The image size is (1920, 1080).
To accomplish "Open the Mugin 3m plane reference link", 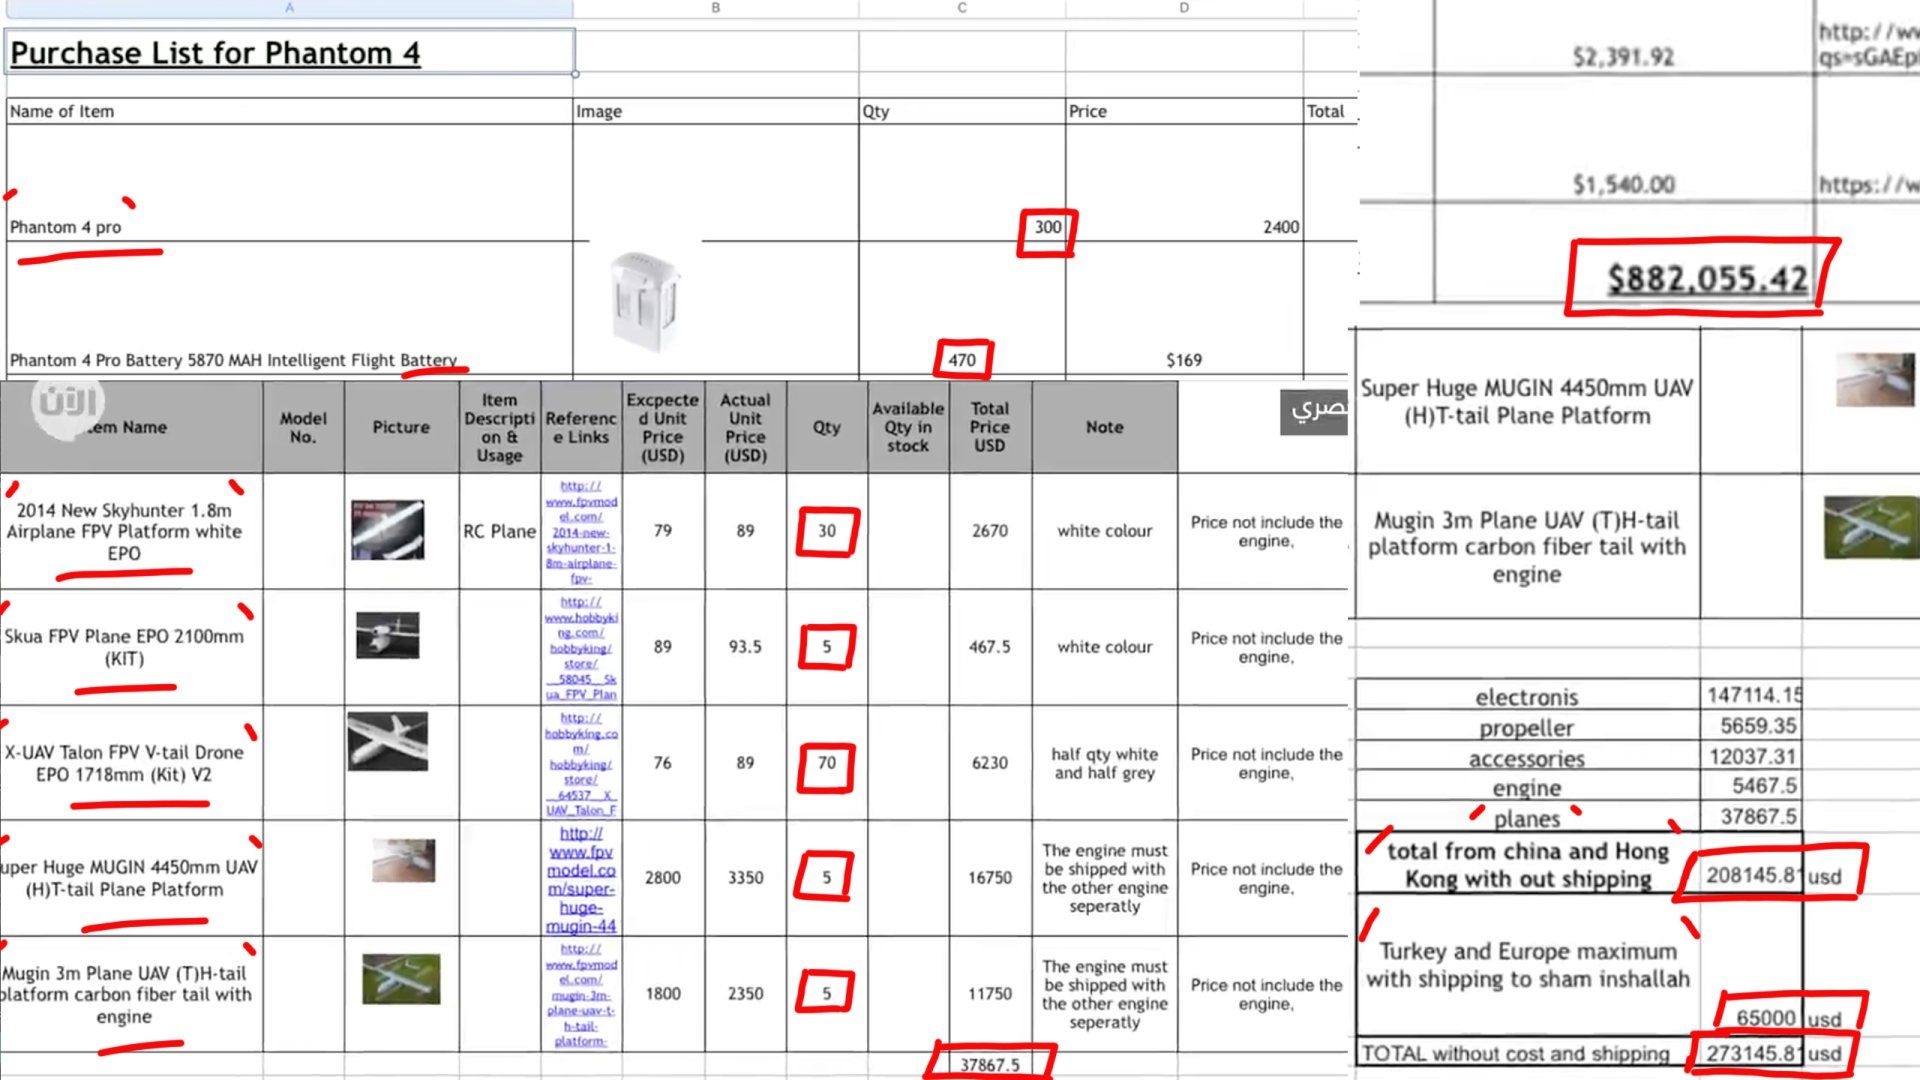I will [581, 995].
